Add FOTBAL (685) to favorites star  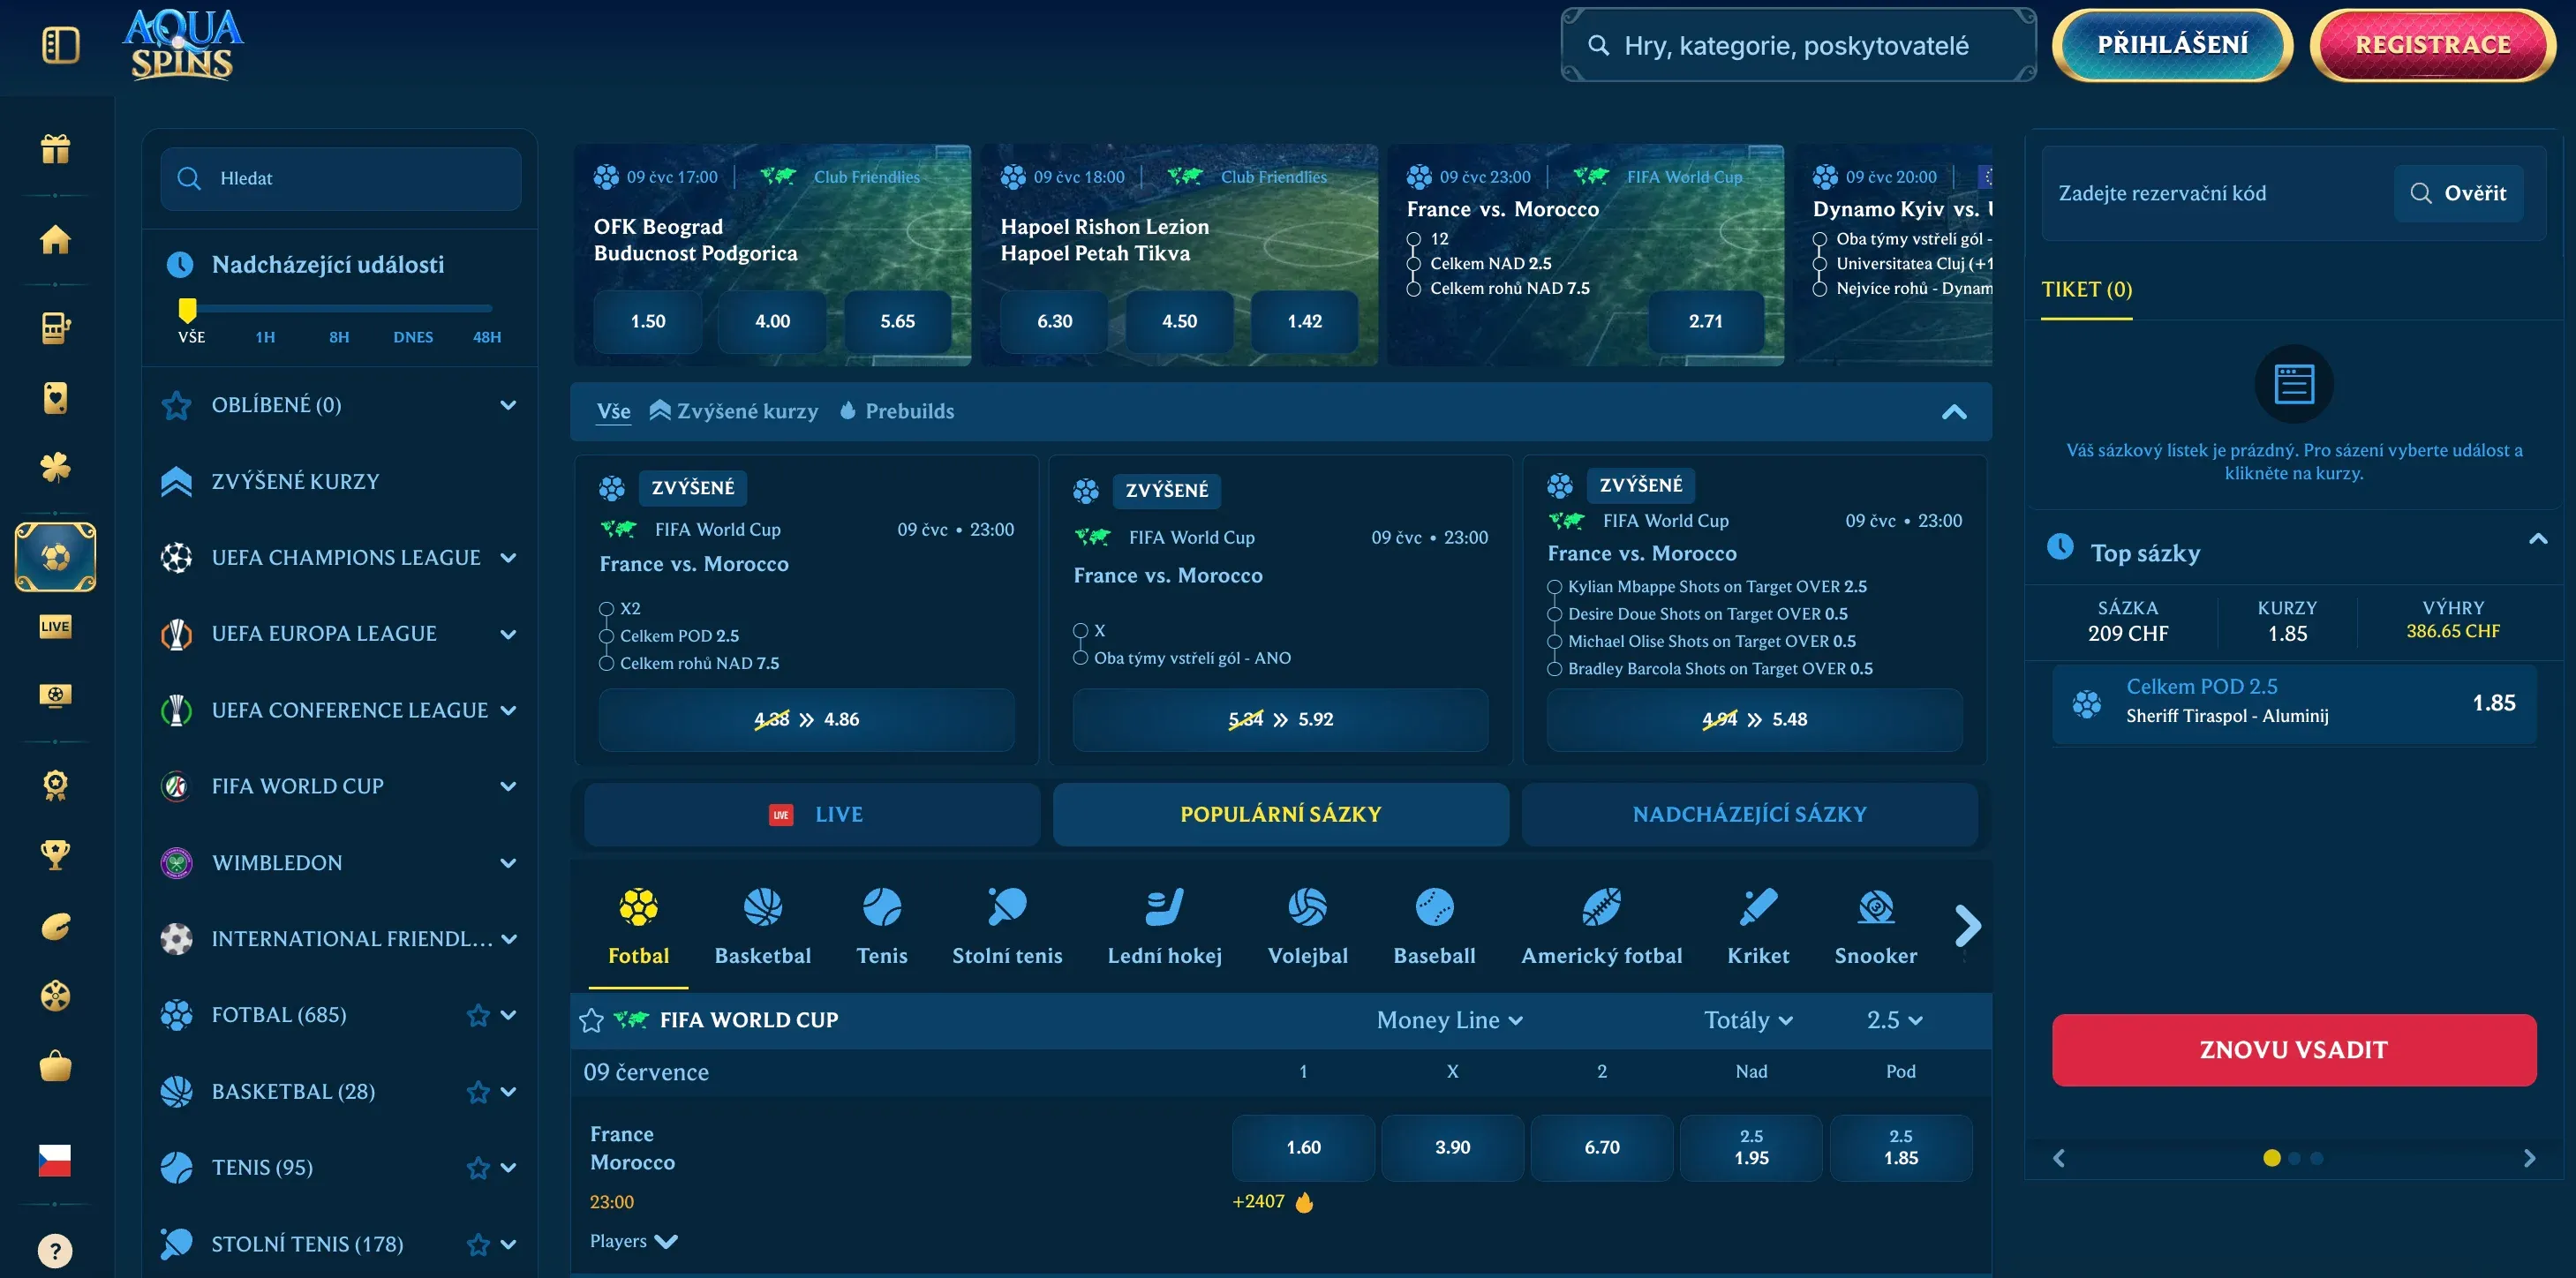click(478, 1015)
